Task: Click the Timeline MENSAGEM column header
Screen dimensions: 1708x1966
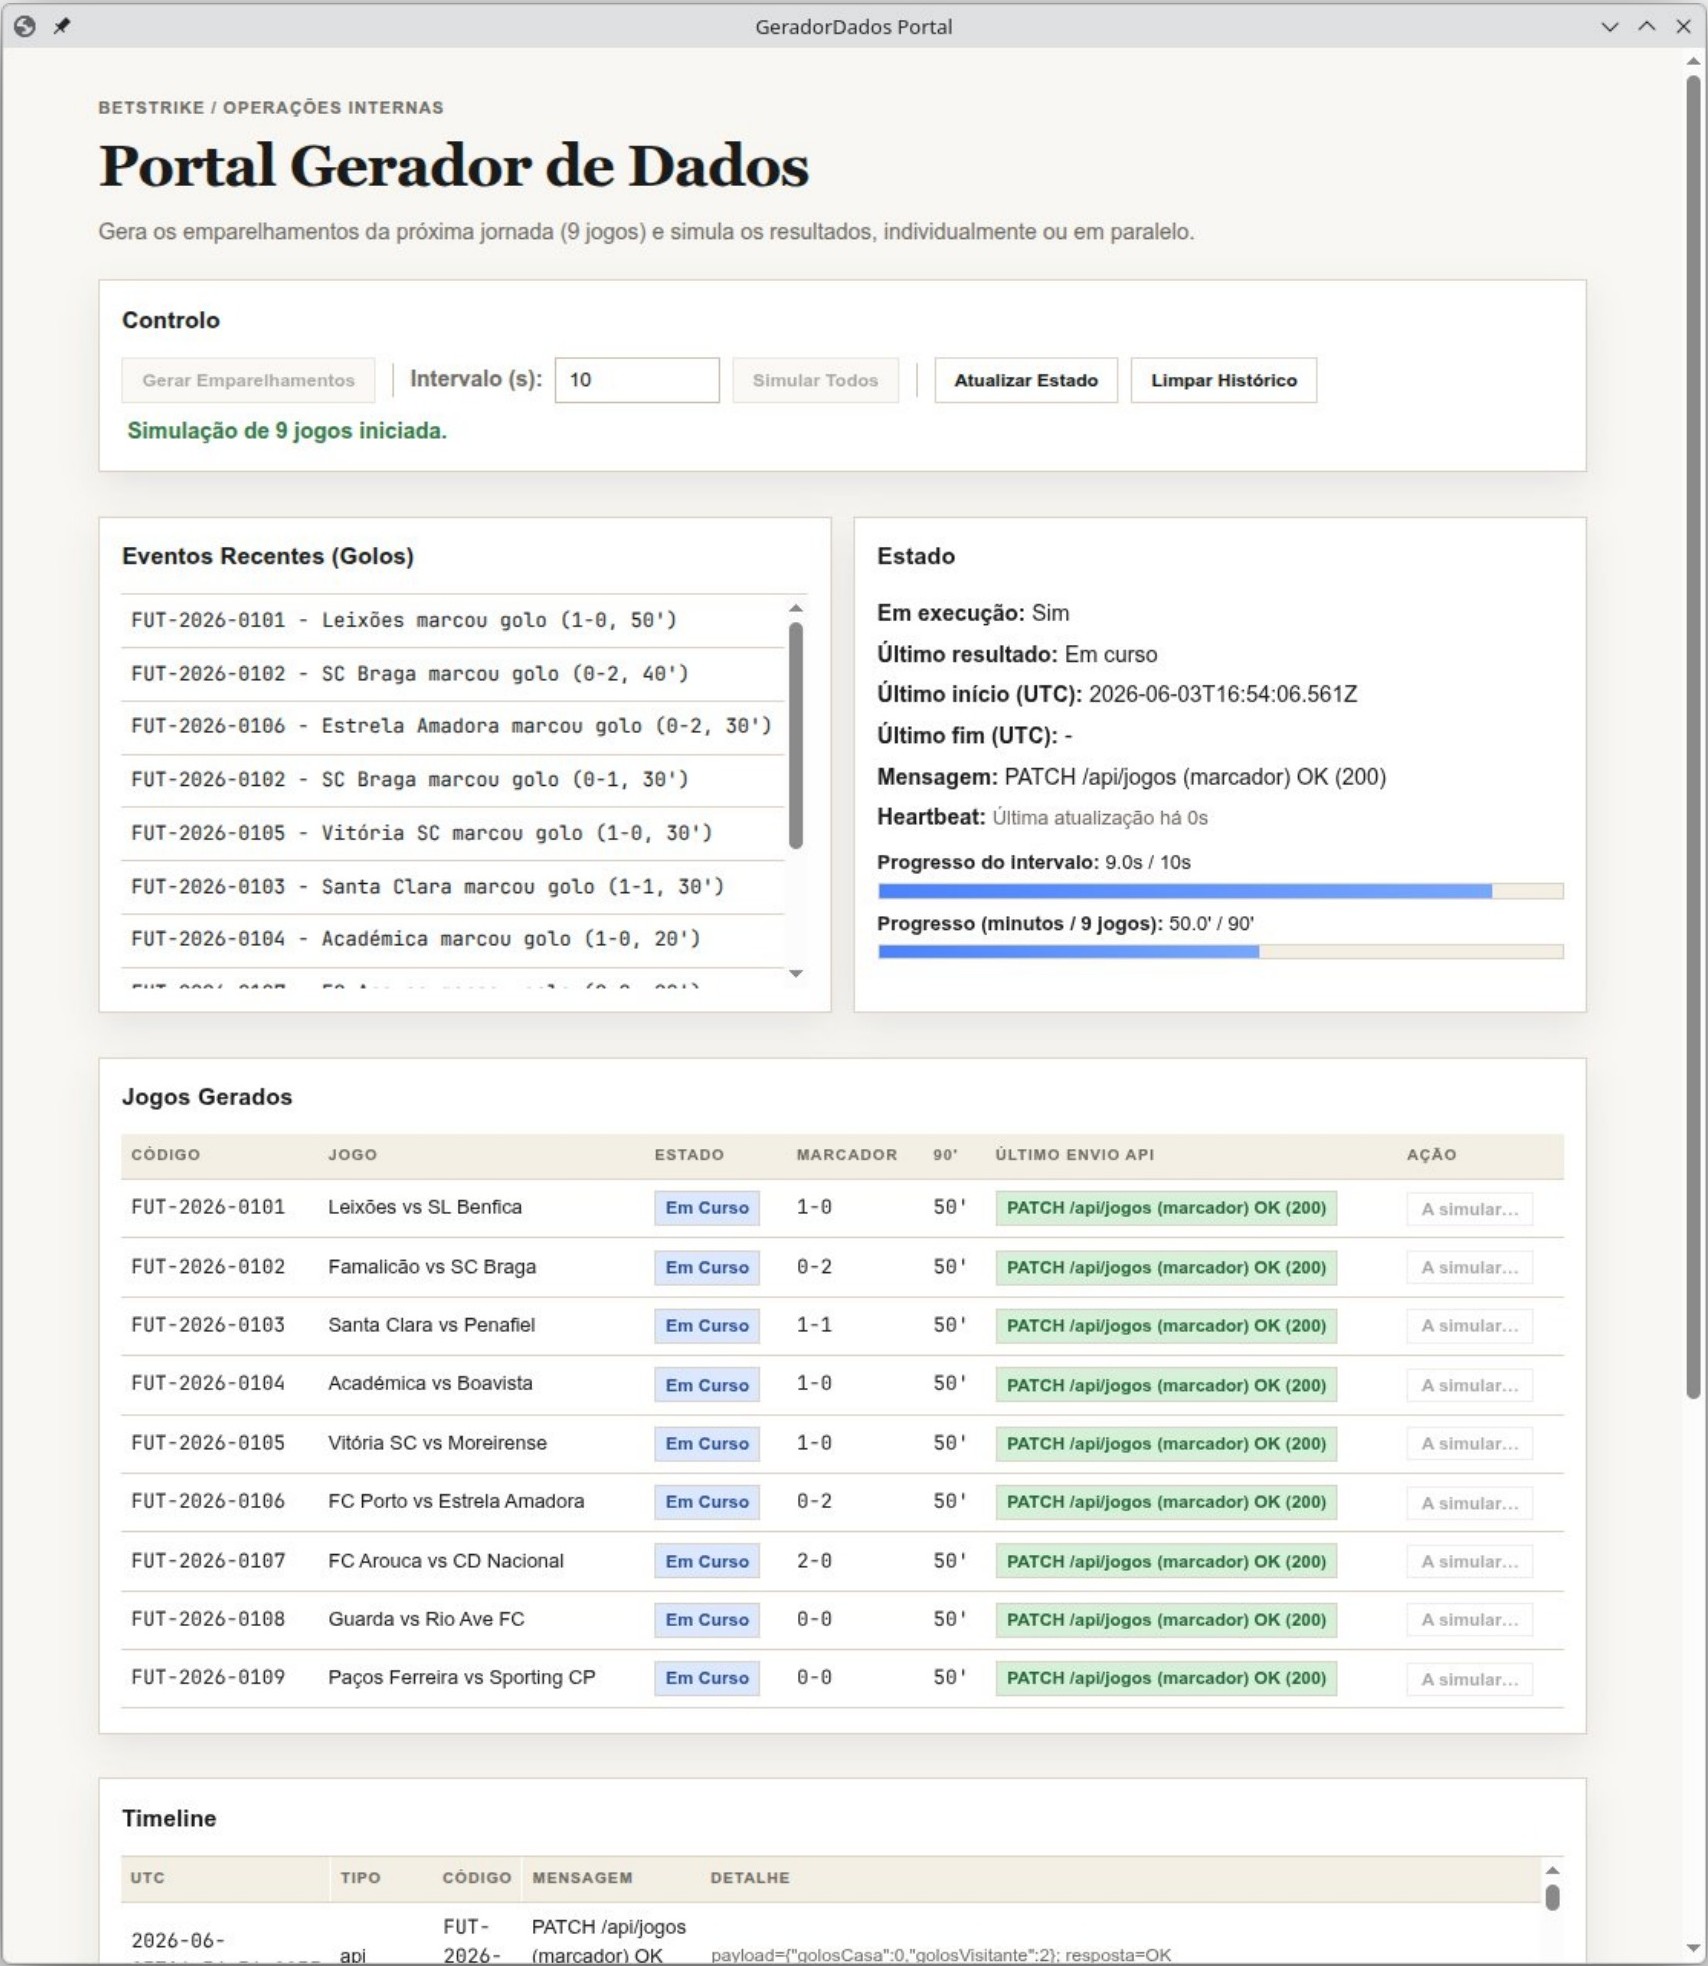Action: 582,1878
